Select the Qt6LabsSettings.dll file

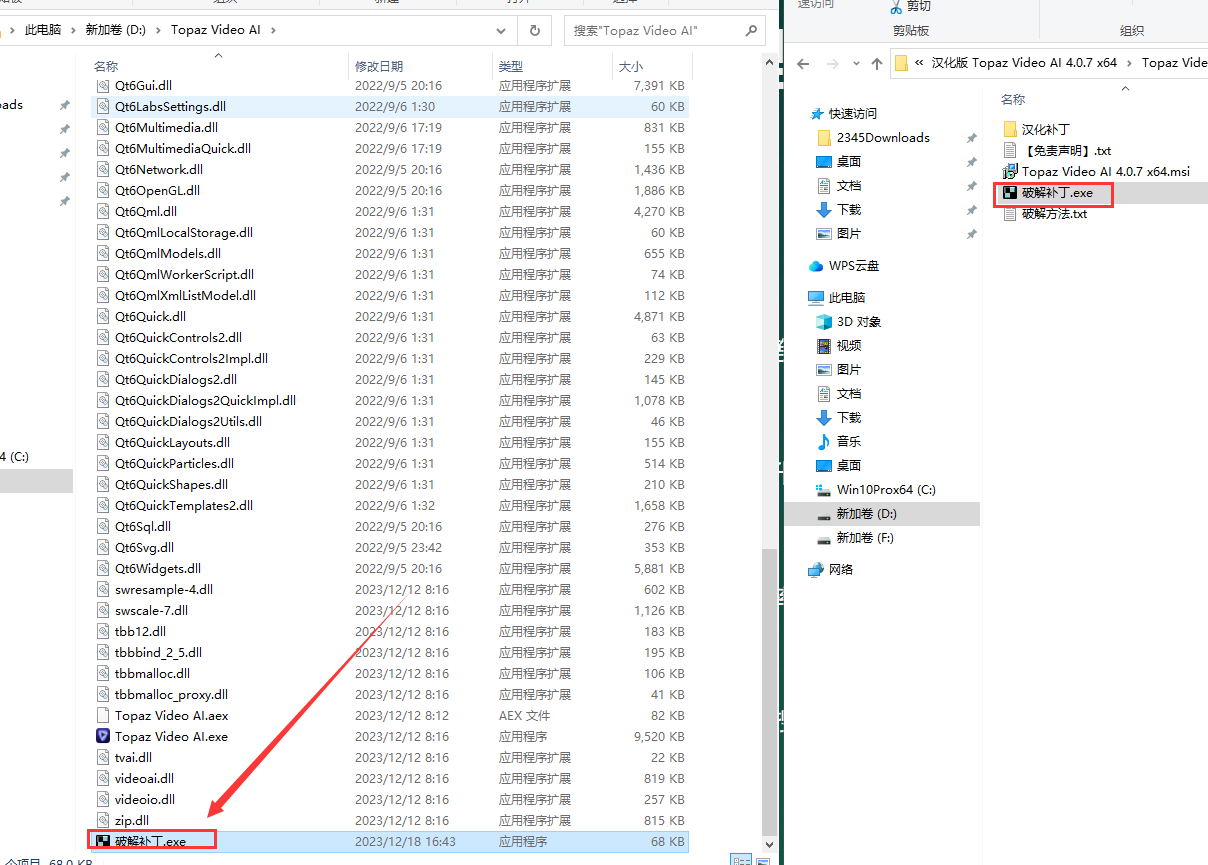pyautogui.click(x=170, y=106)
